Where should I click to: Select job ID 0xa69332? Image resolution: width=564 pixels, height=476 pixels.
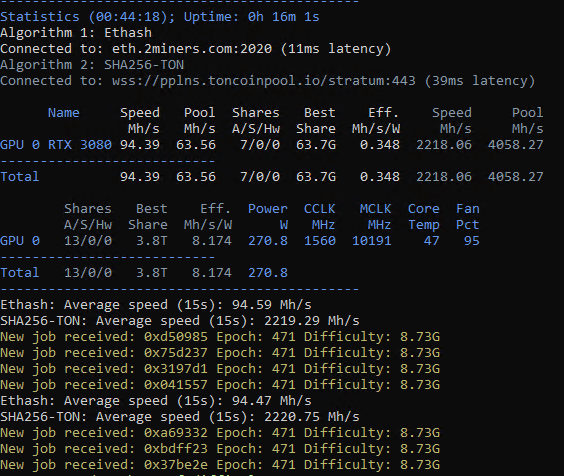pos(176,433)
